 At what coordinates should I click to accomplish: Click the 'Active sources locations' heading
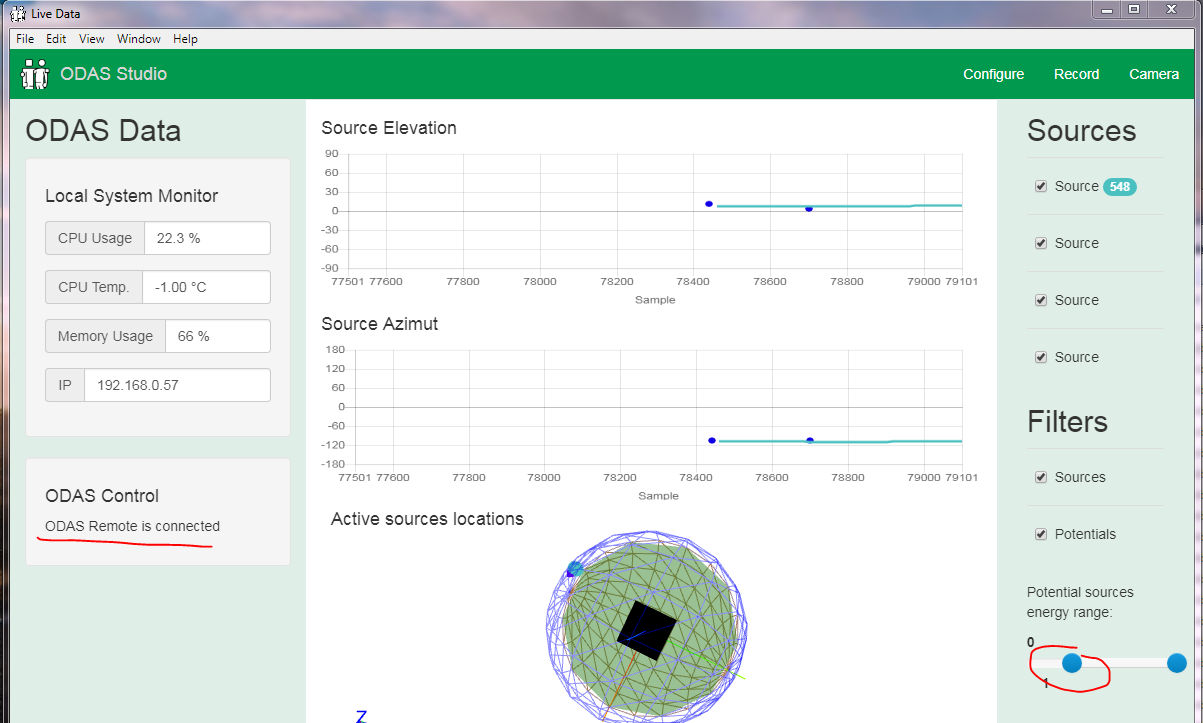click(x=427, y=519)
